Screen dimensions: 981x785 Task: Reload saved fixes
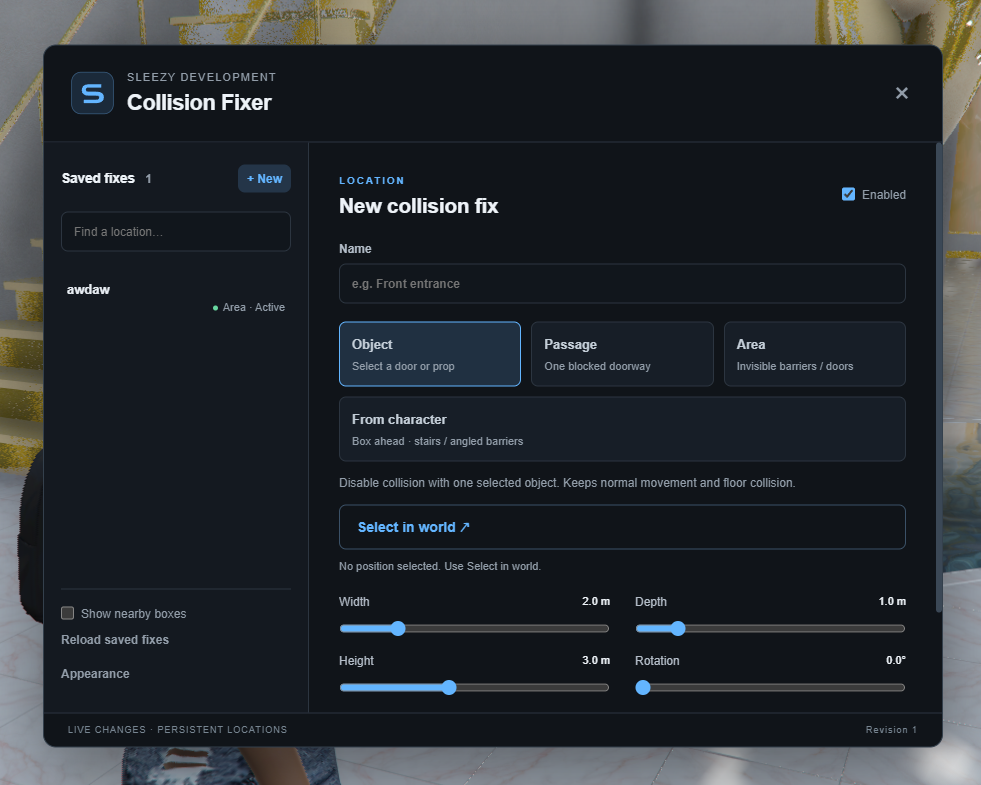point(115,640)
